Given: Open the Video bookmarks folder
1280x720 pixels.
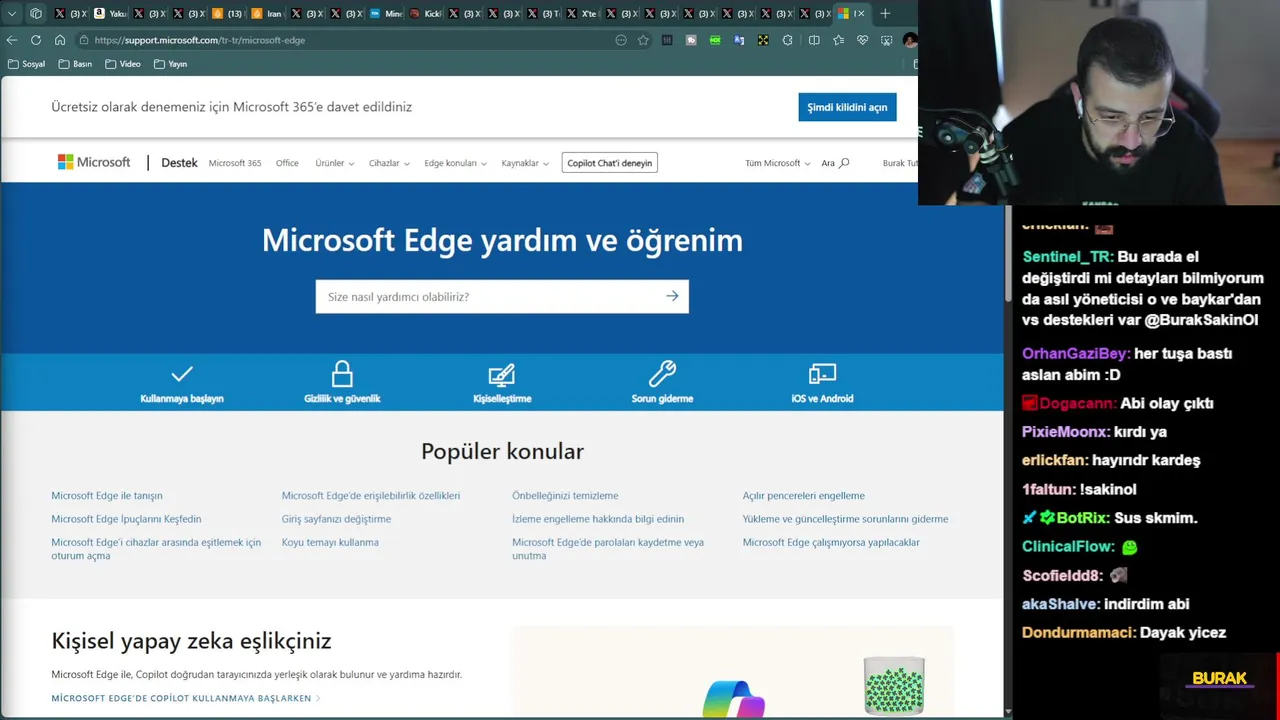Looking at the screenshot, I should [123, 64].
